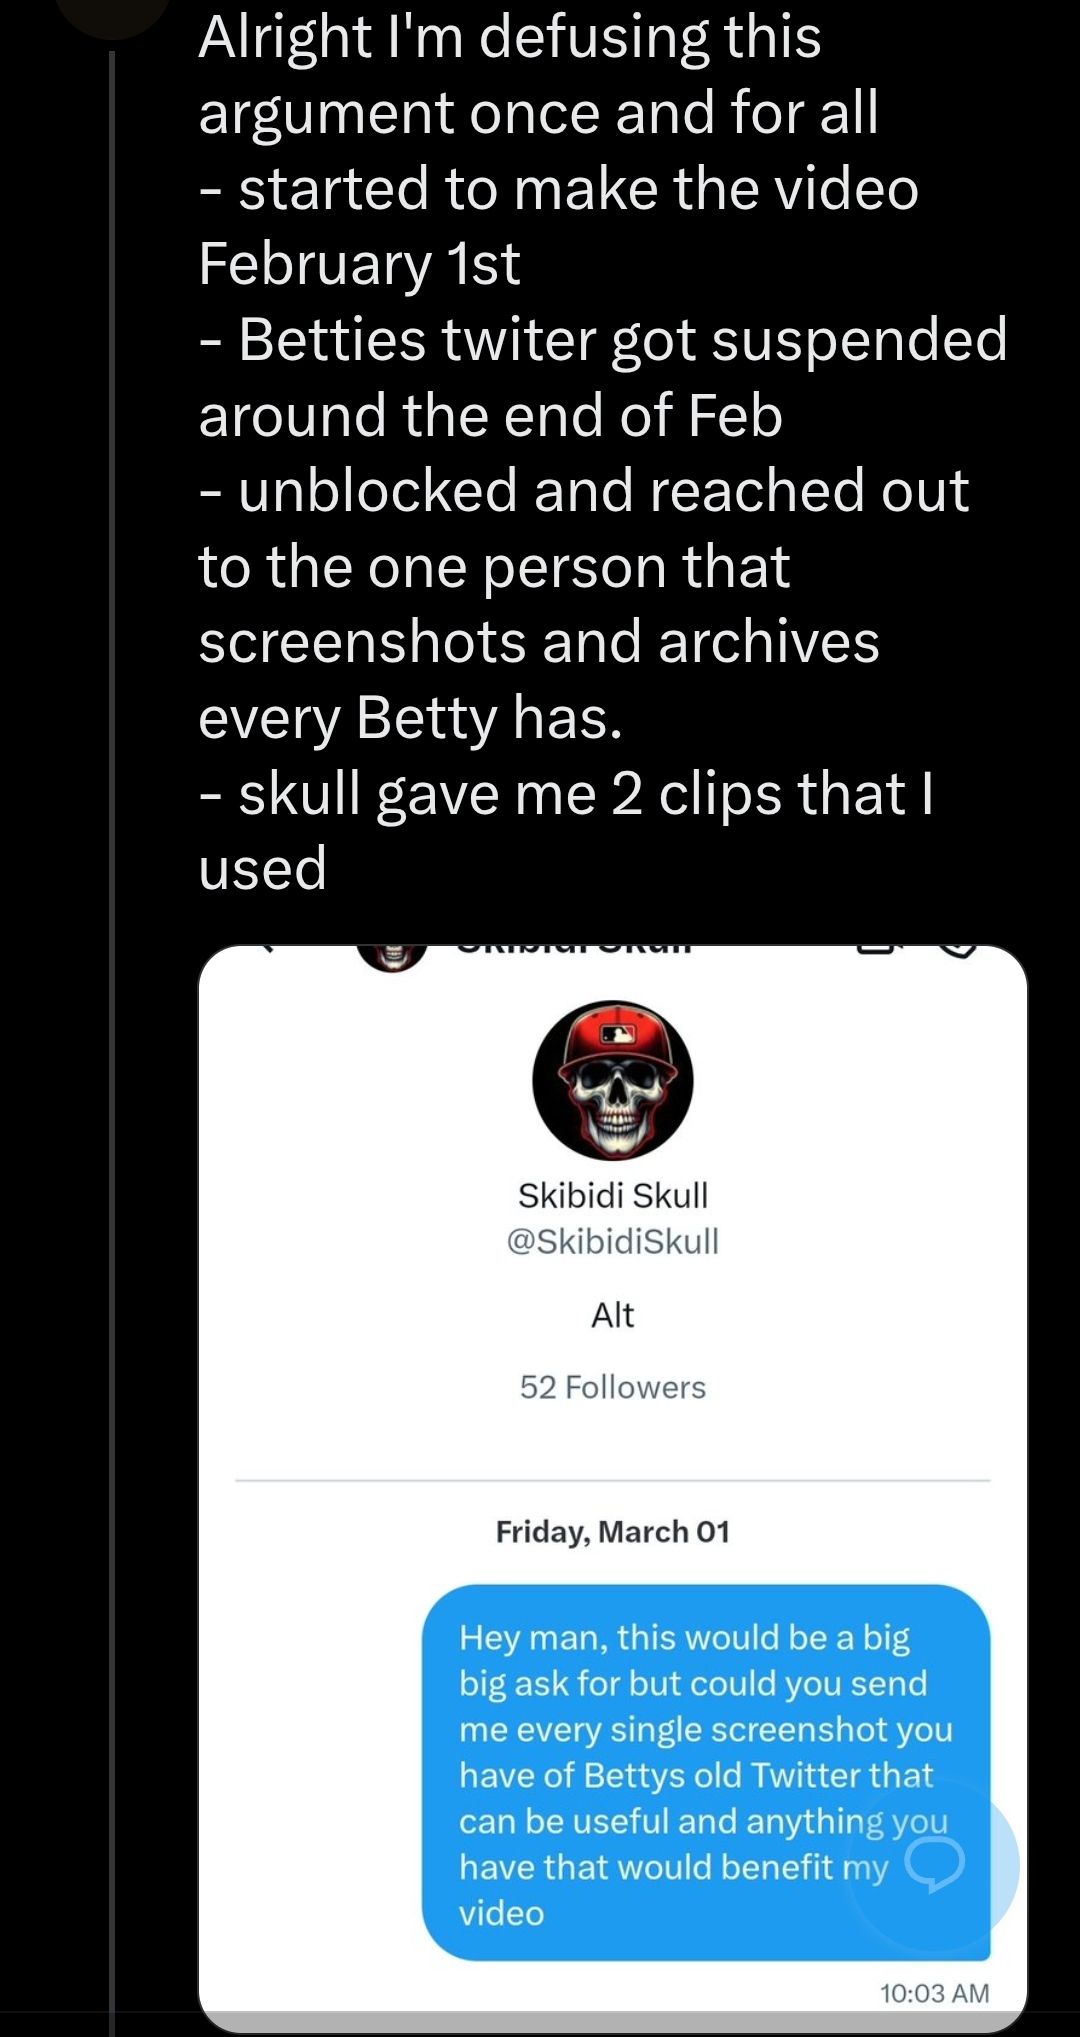
Task: Tap the @SkibidiSkull handle
Action: pyautogui.click(x=612, y=1241)
